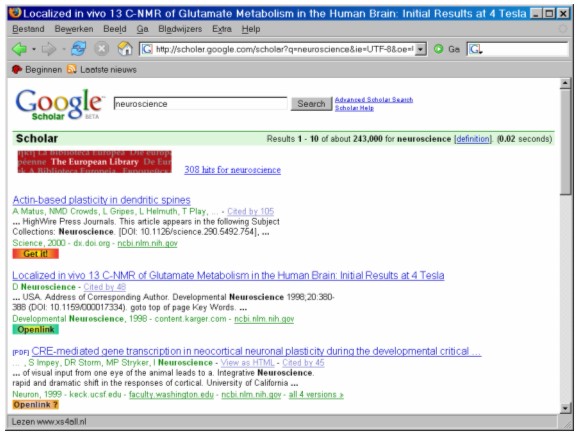The image size is (580, 439).
Task: Click the Beginnen bookmark icon
Action: [17, 70]
